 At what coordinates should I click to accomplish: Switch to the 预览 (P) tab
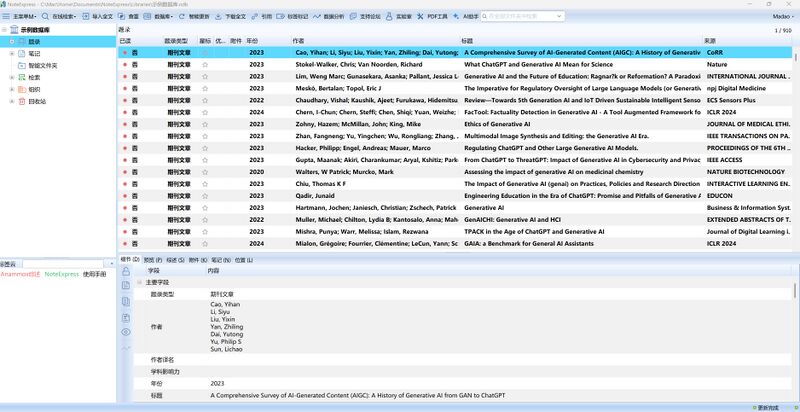[x=153, y=260]
